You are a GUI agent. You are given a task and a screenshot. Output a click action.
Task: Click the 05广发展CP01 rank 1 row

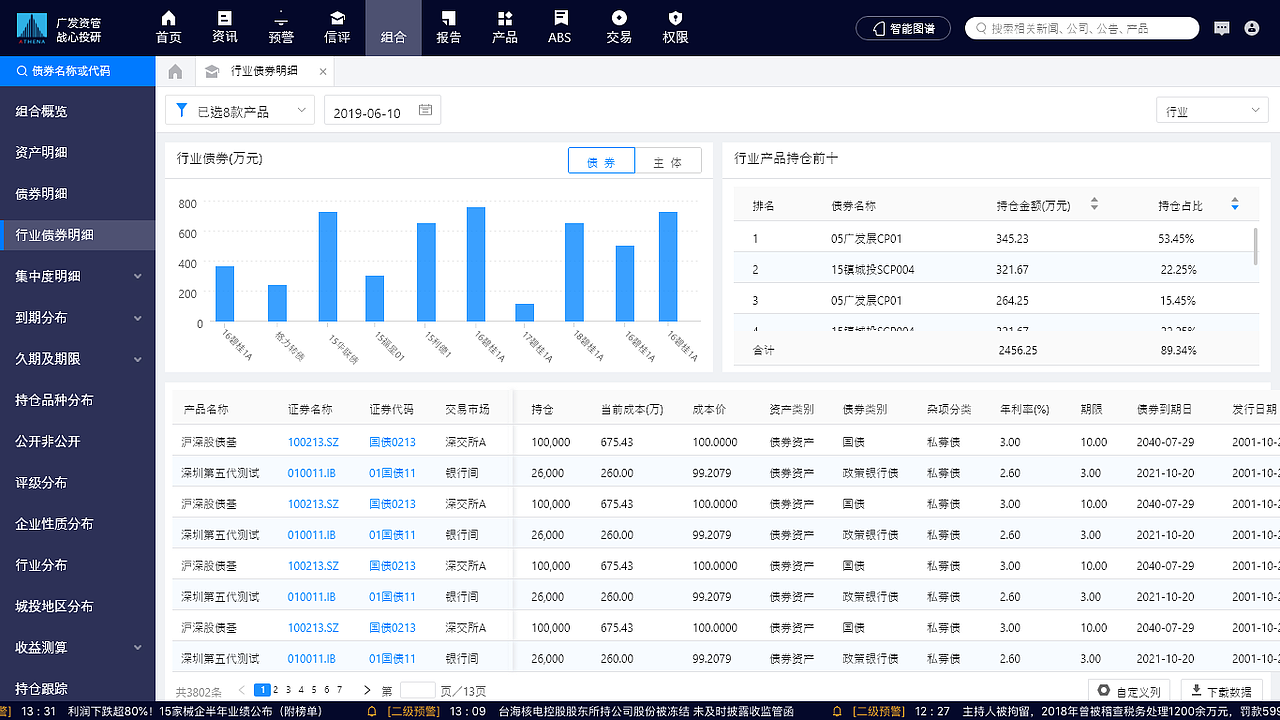point(995,239)
